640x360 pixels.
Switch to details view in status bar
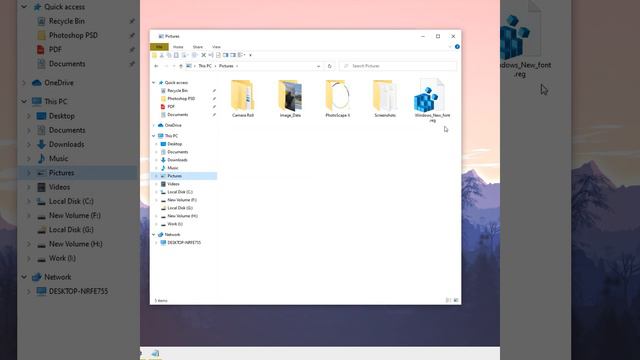(x=448, y=300)
